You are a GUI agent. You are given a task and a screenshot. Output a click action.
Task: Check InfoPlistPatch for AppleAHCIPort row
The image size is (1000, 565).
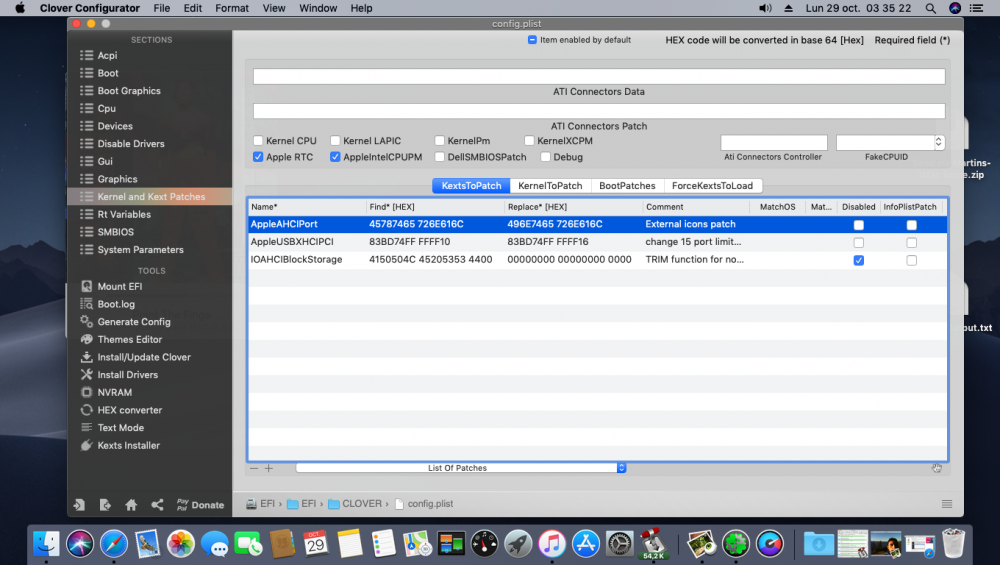tap(911, 224)
